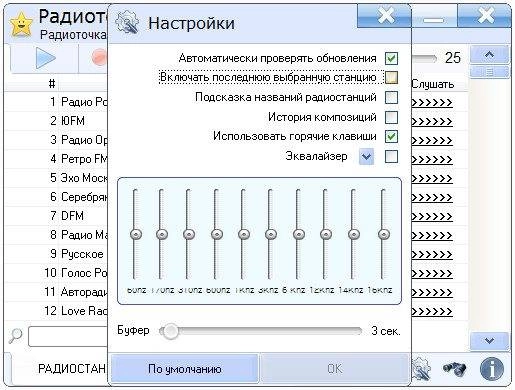515x390 pixels.
Task: Click >>>>>> link for Ретро FM row
Action: [x=432, y=159]
